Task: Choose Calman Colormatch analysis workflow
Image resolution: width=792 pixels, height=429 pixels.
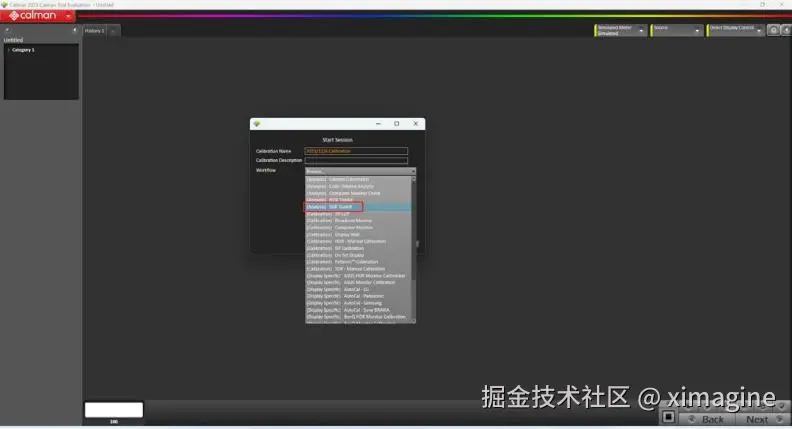Action: click(x=359, y=179)
